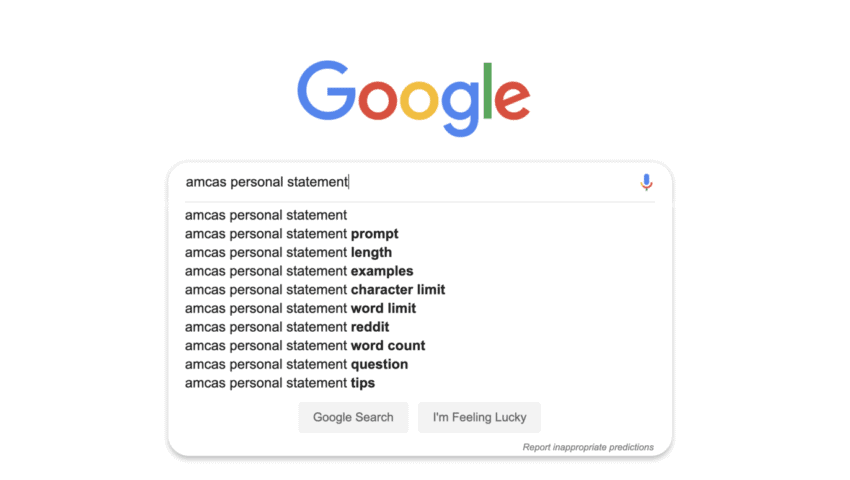Click the yellow letter o in logo
The height and width of the screenshot is (480, 850).
tap(419, 100)
